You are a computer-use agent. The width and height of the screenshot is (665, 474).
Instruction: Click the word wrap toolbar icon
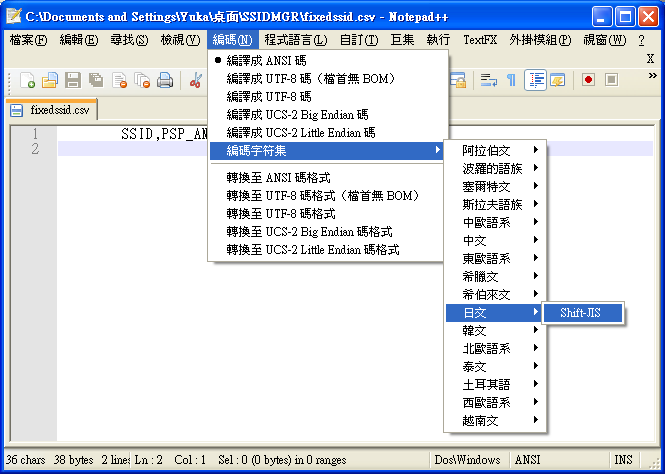click(x=489, y=80)
